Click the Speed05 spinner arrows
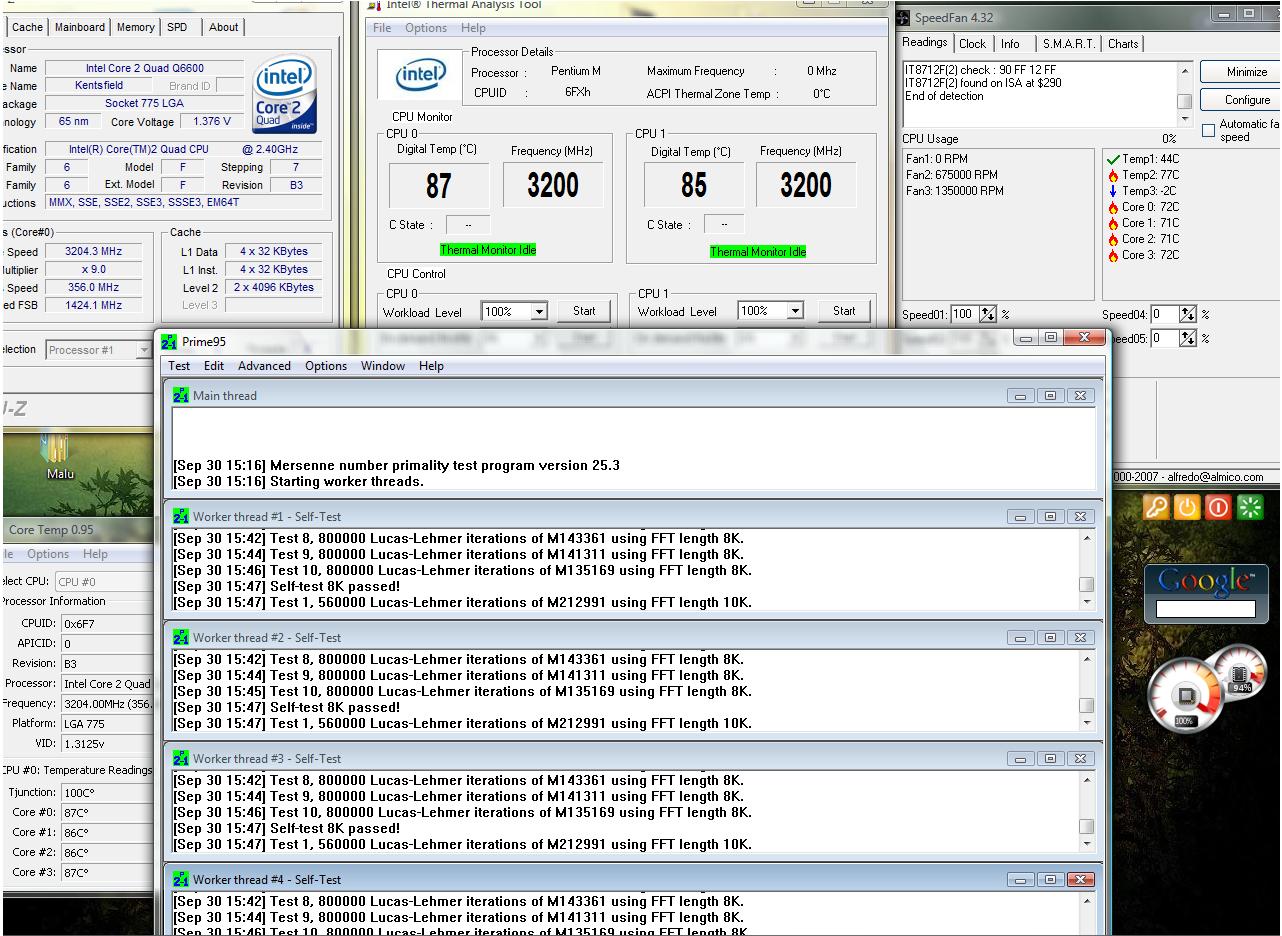Viewport: 1282px width, 936px height. click(1188, 338)
